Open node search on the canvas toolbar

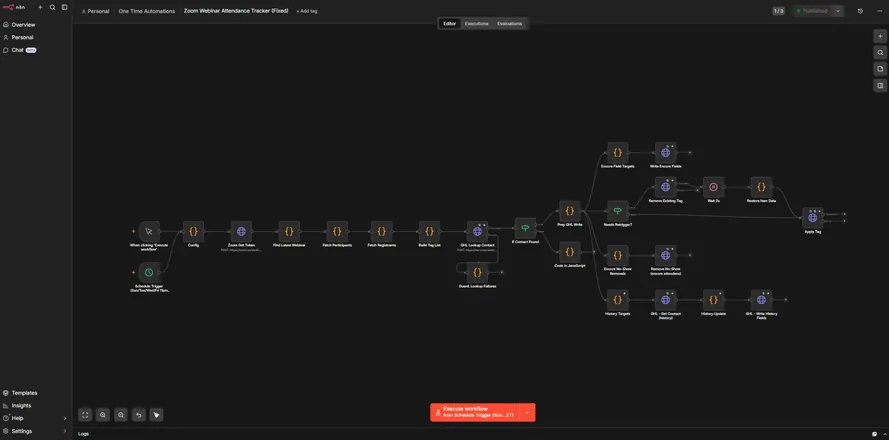coord(880,52)
